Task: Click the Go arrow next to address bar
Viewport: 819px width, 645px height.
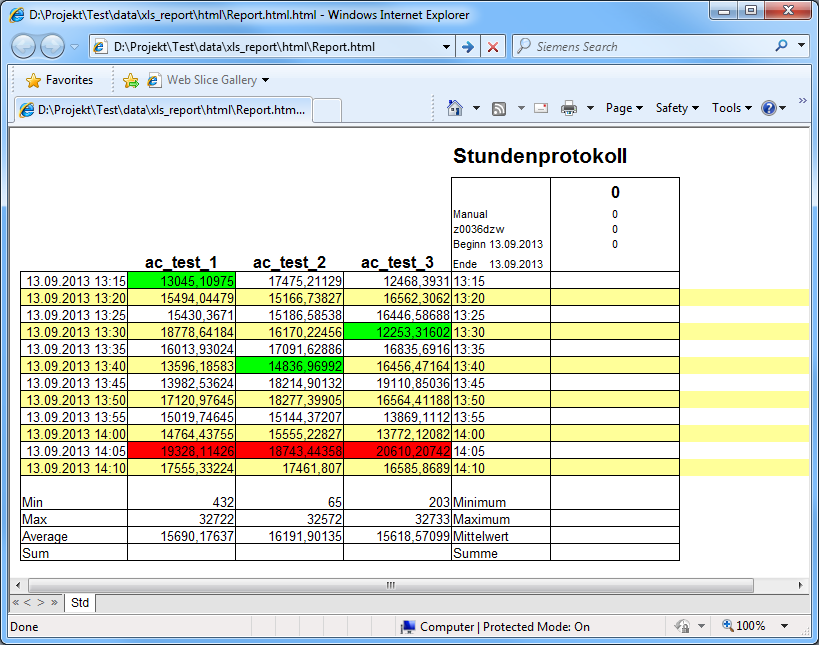Action: click(x=467, y=47)
